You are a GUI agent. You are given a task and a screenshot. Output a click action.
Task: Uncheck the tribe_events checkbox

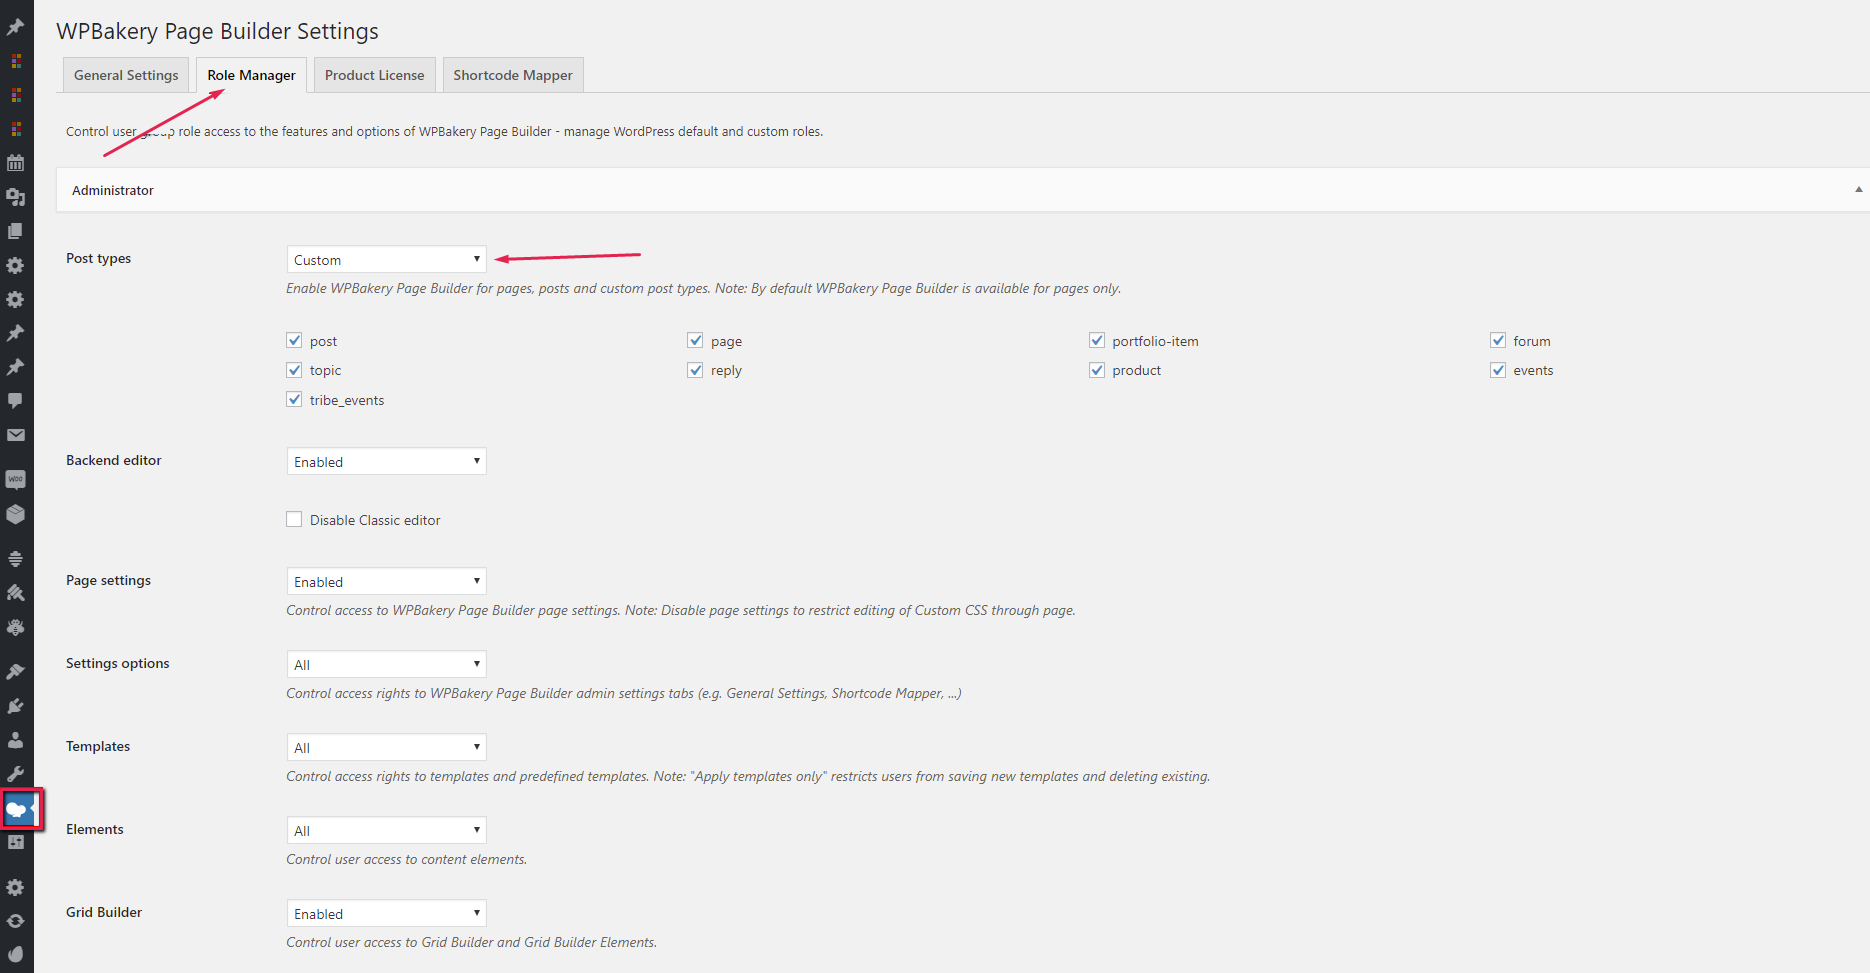(x=294, y=399)
